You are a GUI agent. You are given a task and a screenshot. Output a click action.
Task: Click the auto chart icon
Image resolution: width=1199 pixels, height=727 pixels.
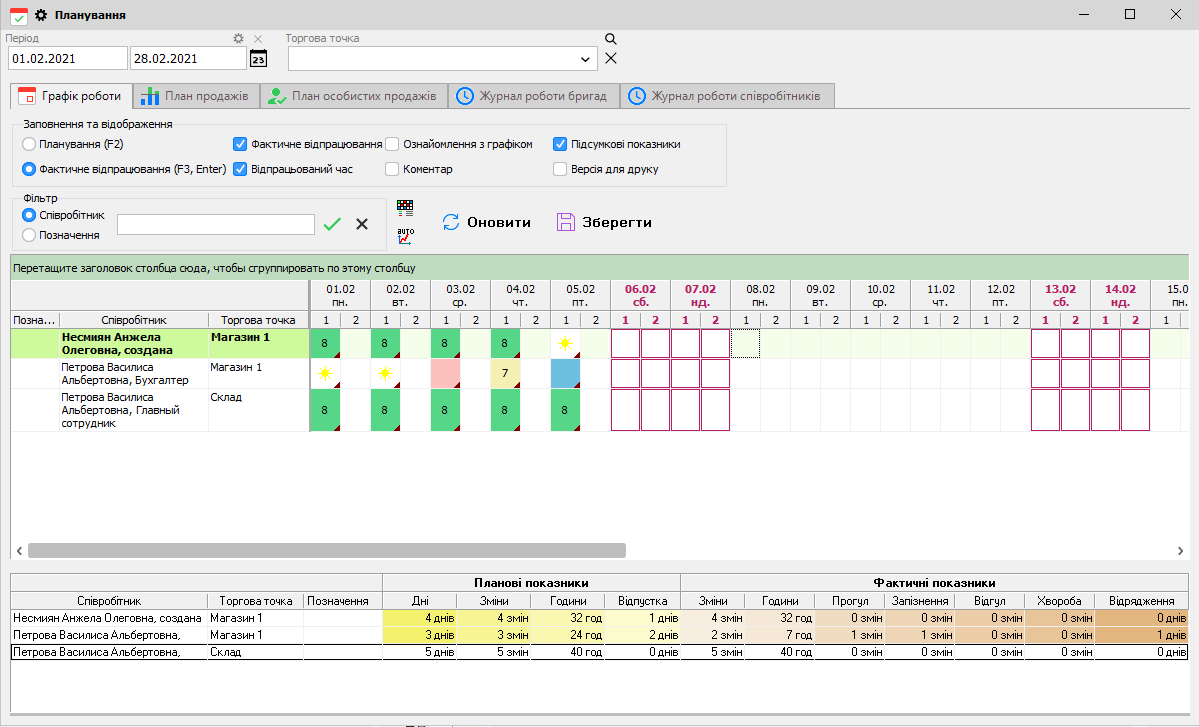click(x=405, y=236)
